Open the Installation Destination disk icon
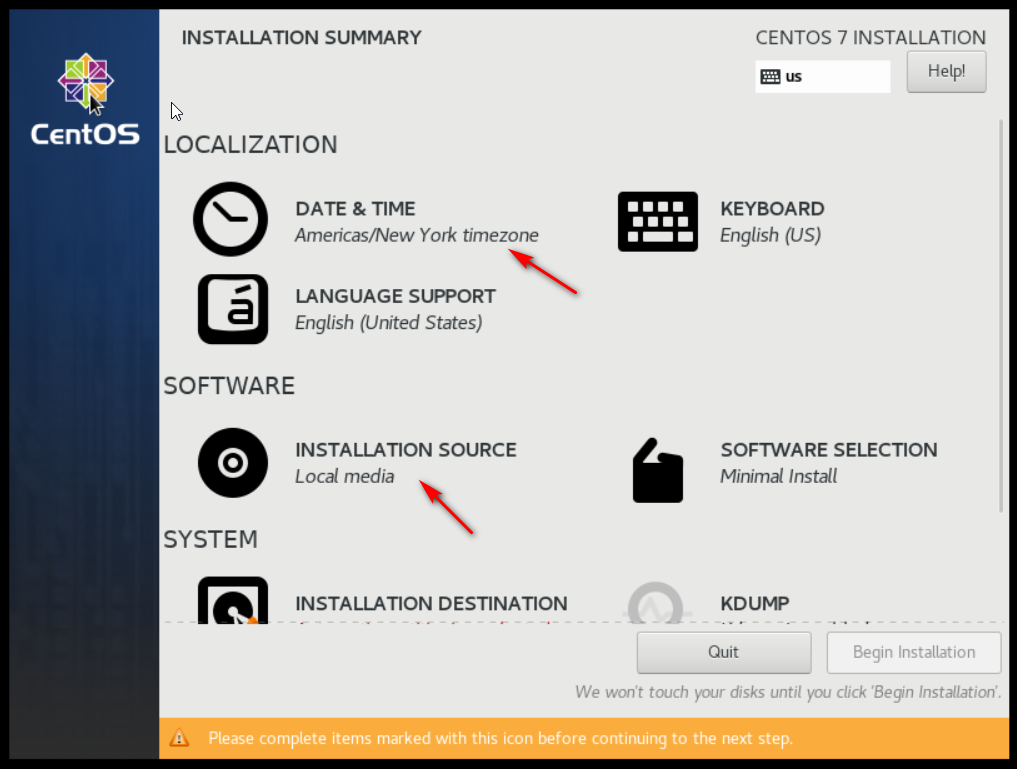This screenshot has height=770, width=1017. pos(233,600)
